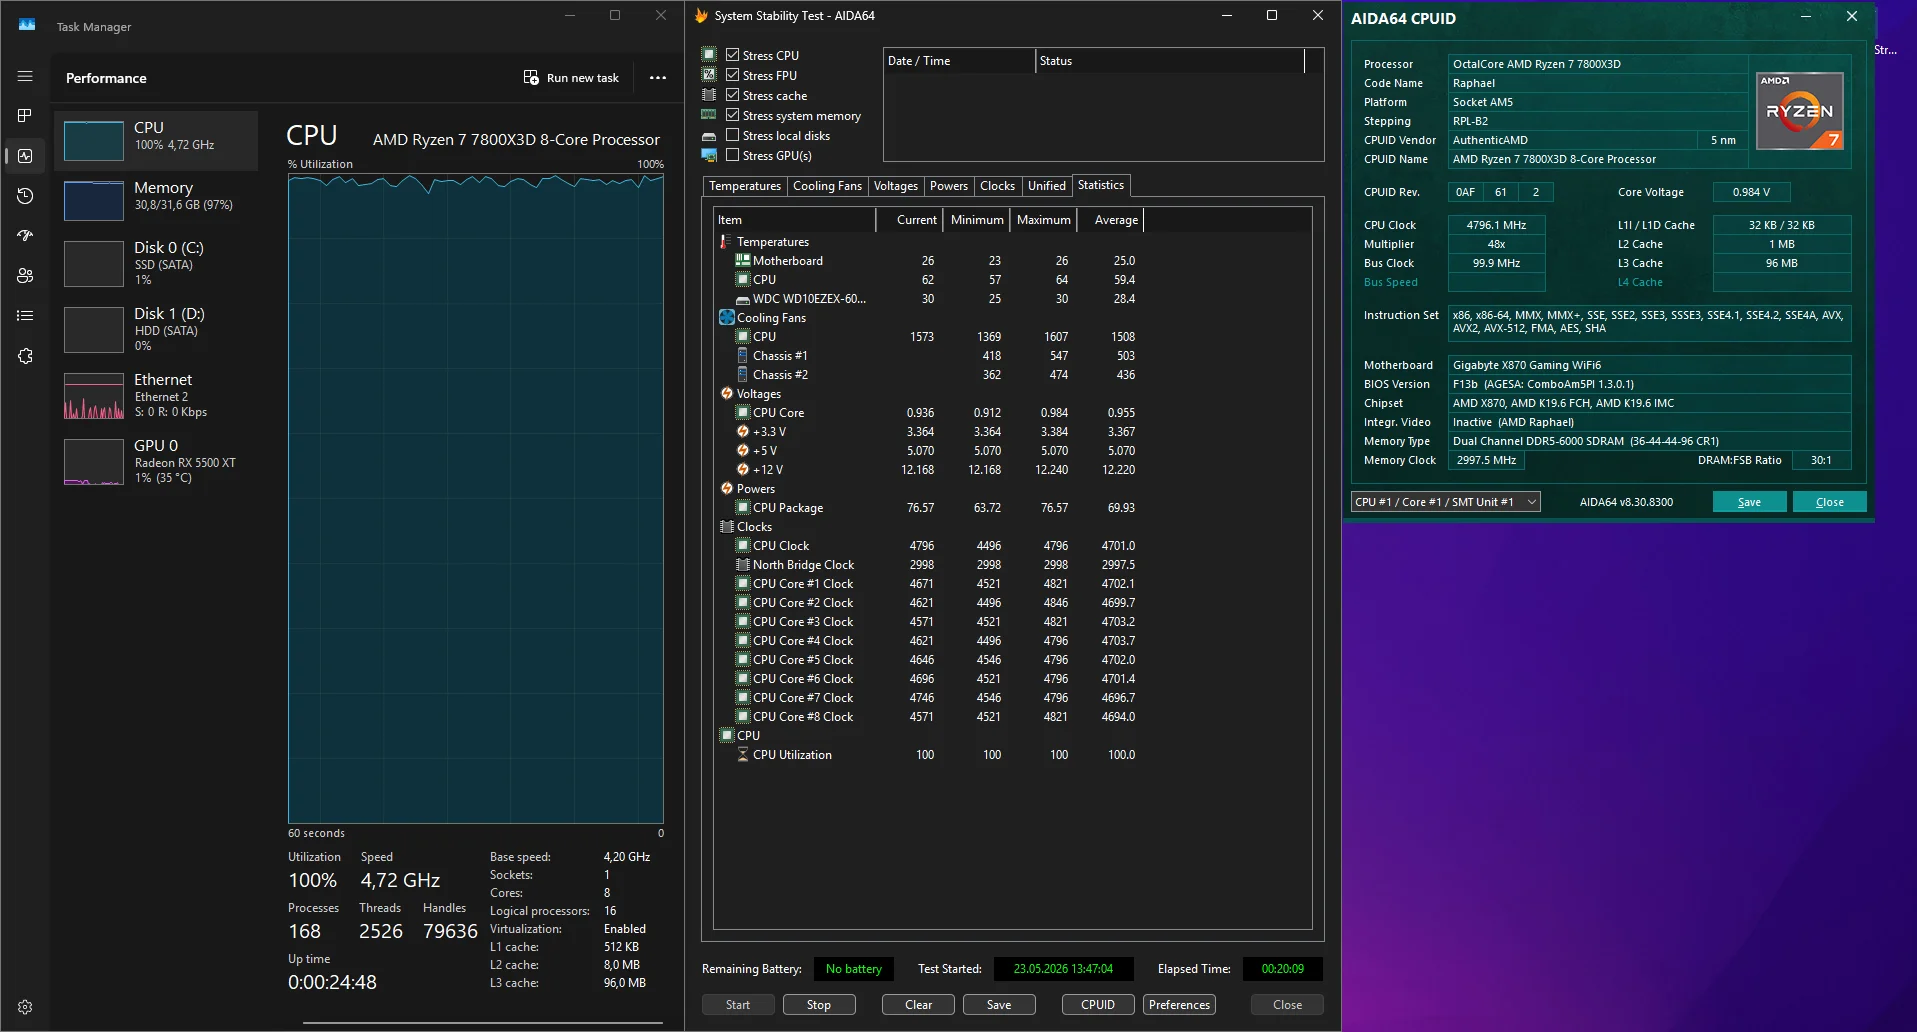Collapse the Cooling Fans tree group
The width and height of the screenshot is (1917, 1032).
pos(727,317)
